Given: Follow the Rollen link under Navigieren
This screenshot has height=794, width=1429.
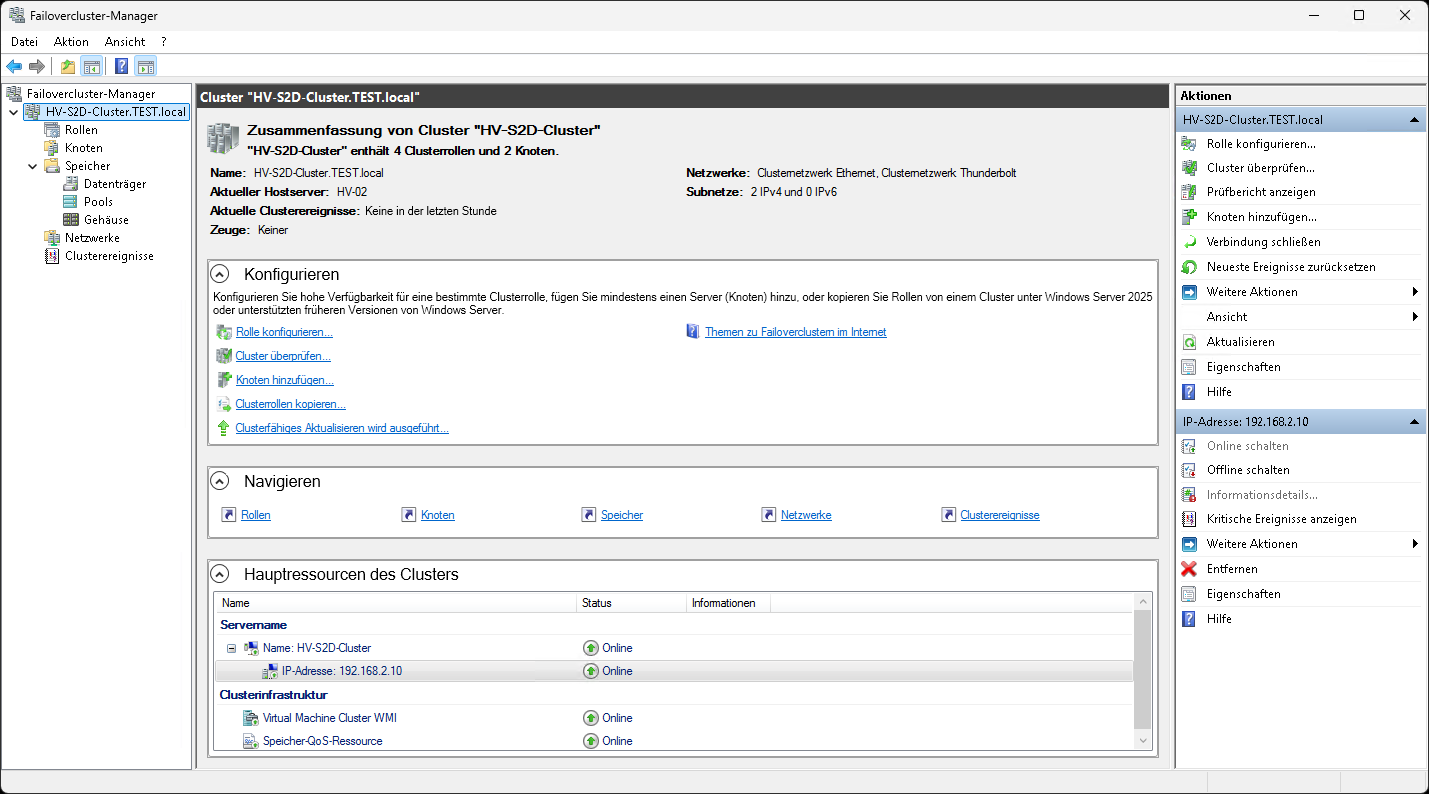Looking at the screenshot, I should (256, 515).
